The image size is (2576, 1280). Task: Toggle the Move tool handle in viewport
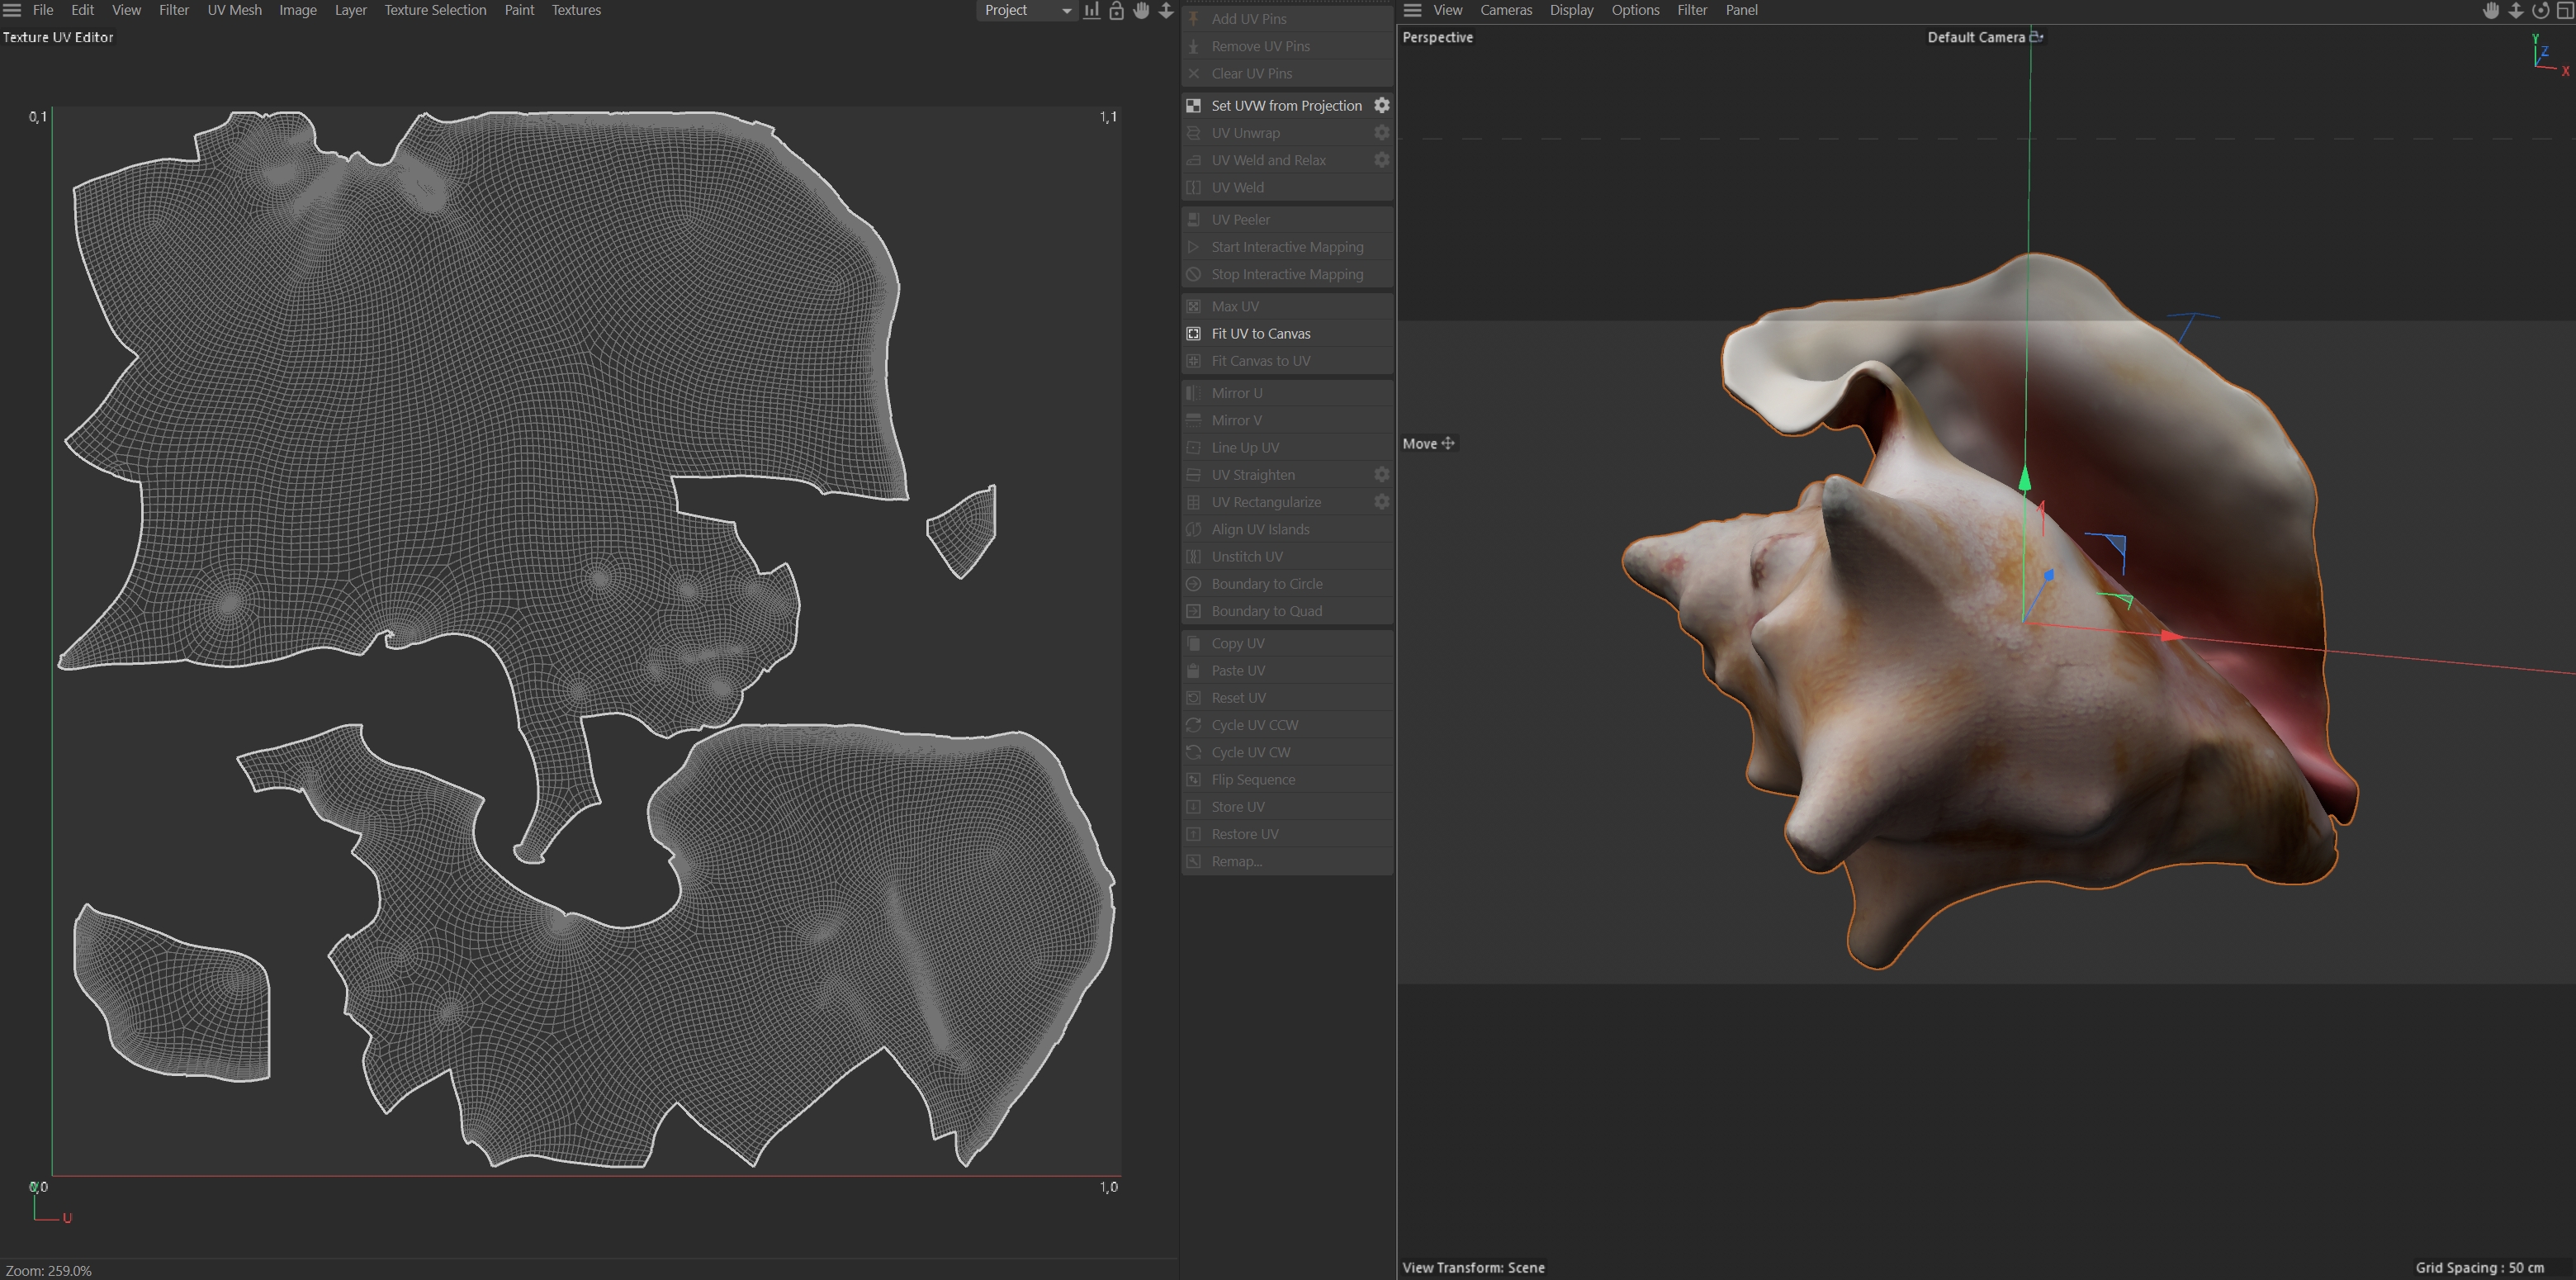pos(1448,443)
